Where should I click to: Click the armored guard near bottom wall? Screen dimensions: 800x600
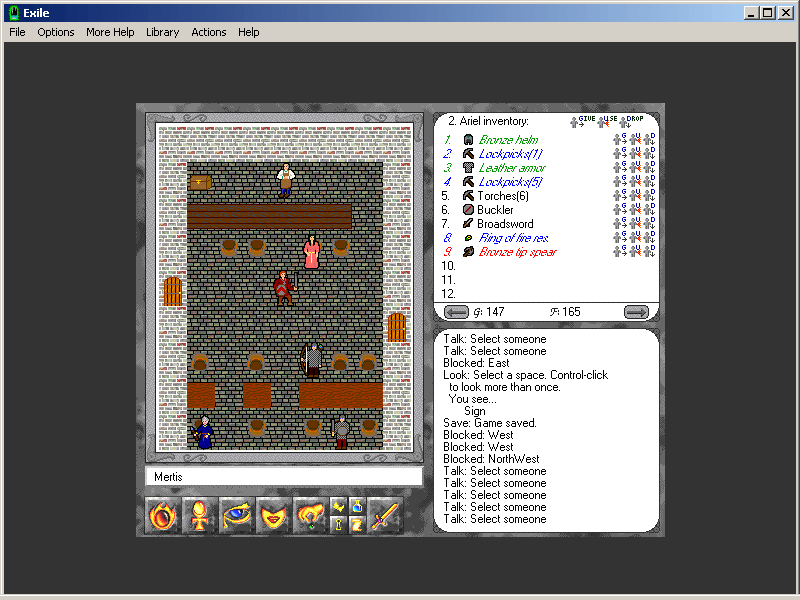click(x=341, y=433)
